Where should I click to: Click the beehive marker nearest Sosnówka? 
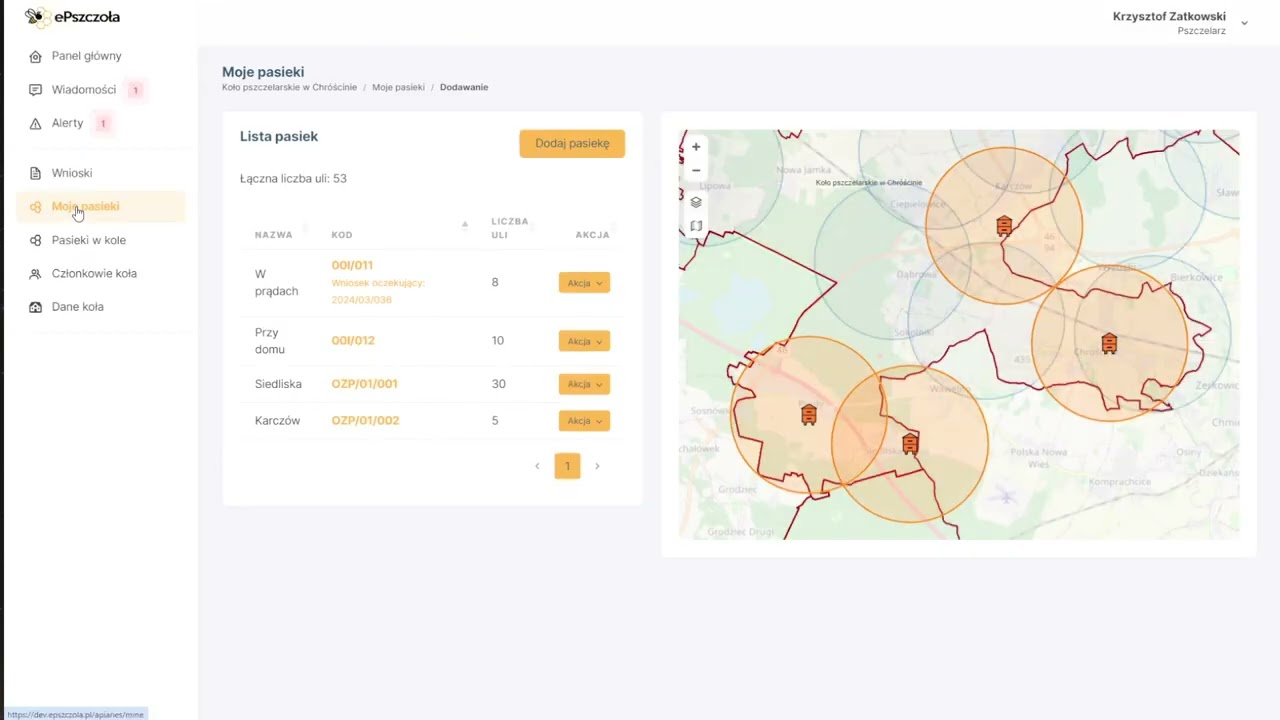pos(809,414)
